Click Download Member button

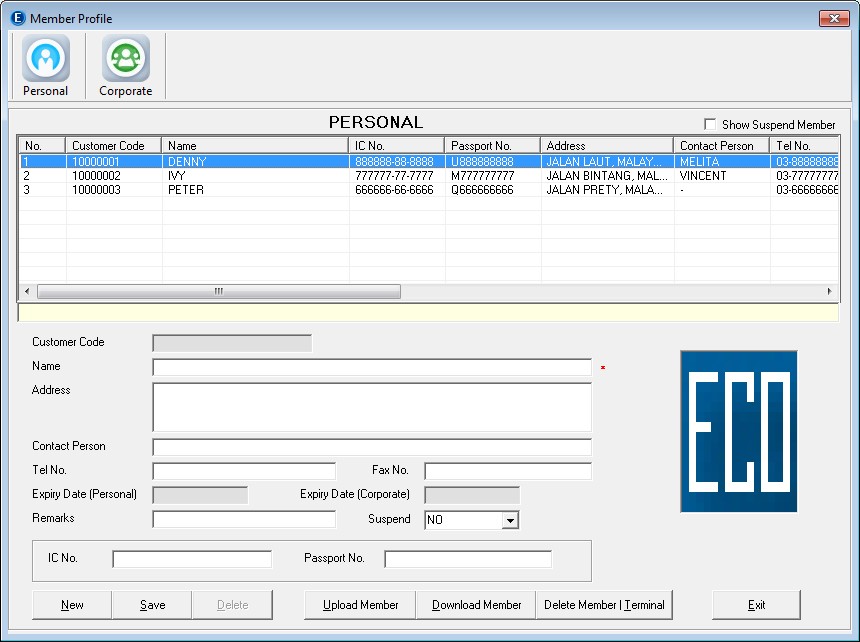click(477, 605)
